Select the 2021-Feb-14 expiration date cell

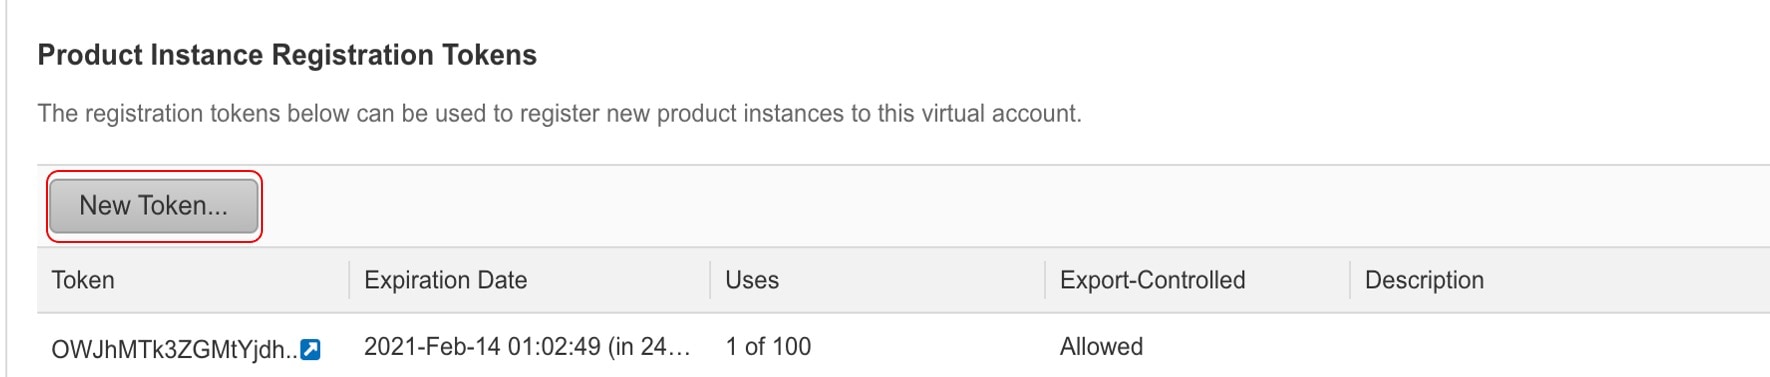point(527,347)
